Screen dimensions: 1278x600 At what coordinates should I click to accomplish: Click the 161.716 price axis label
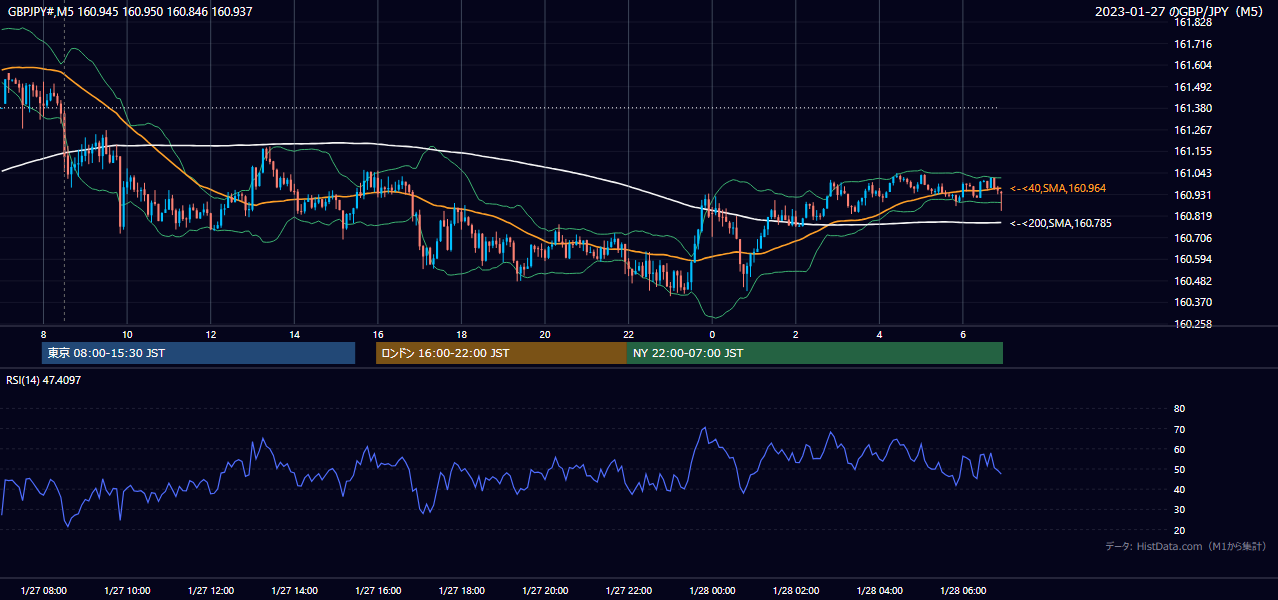(1192, 44)
